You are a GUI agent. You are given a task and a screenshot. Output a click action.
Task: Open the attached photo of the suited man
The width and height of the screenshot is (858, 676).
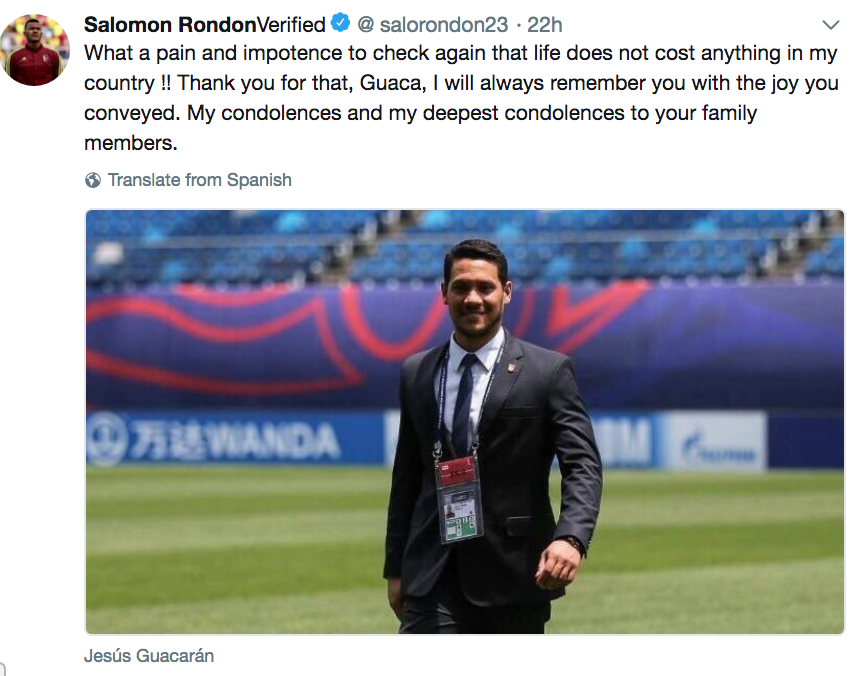click(x=464, y=421)
